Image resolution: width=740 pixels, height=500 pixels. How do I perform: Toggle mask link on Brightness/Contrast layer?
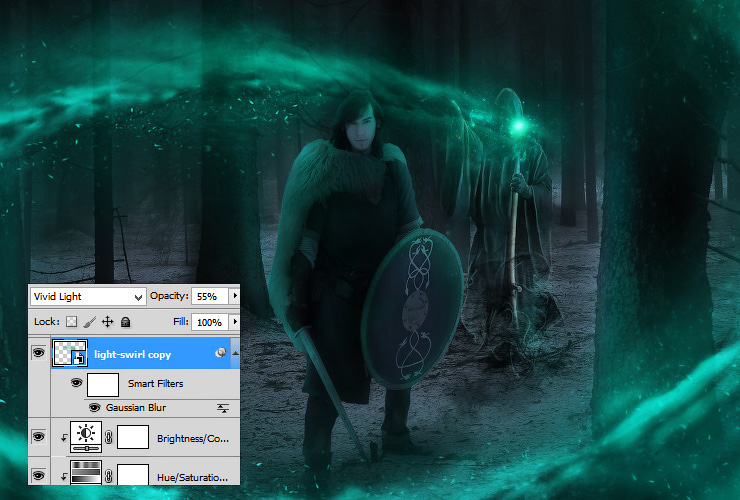[x=109, y=437]
